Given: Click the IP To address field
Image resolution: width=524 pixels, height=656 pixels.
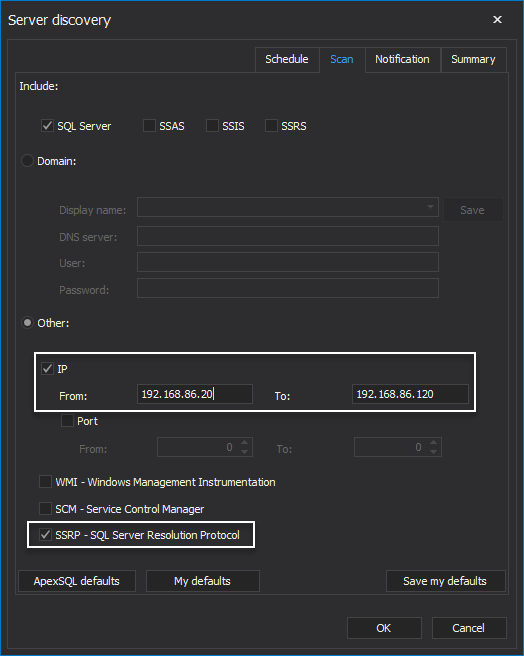Looking at the screenshot, I should [x=410, y=394].
